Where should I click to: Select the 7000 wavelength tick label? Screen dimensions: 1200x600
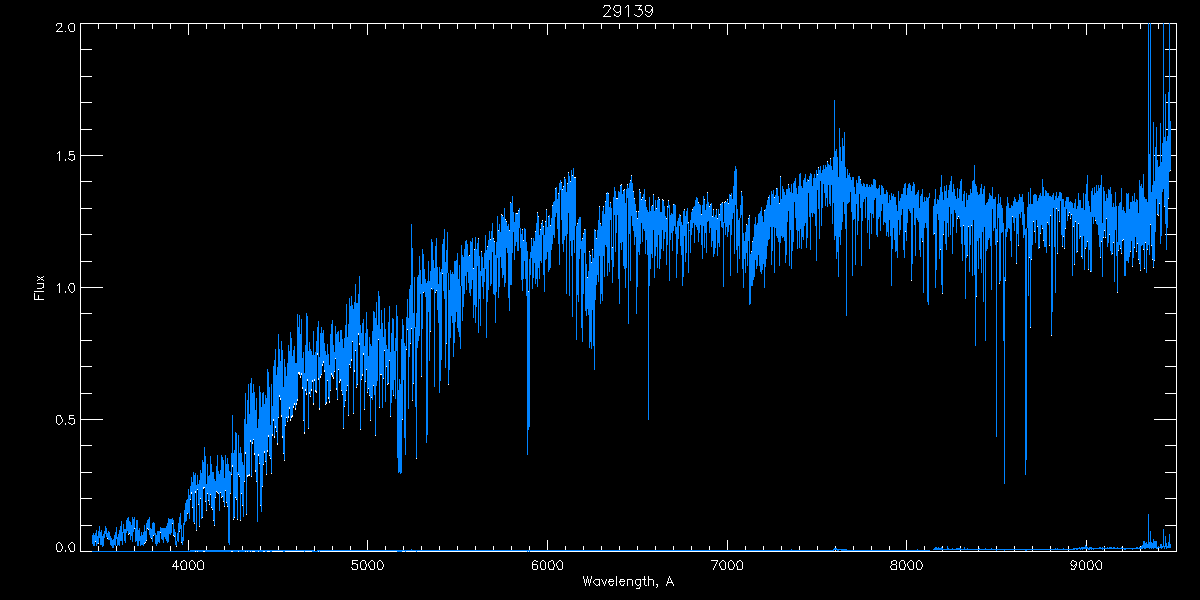[x=726, y=564]
